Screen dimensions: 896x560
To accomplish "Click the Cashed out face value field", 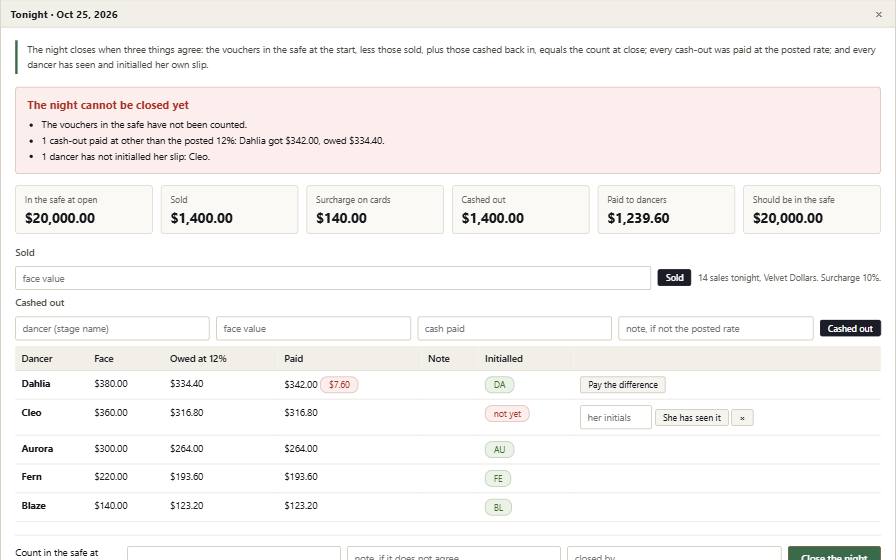I will pos(313,329).
